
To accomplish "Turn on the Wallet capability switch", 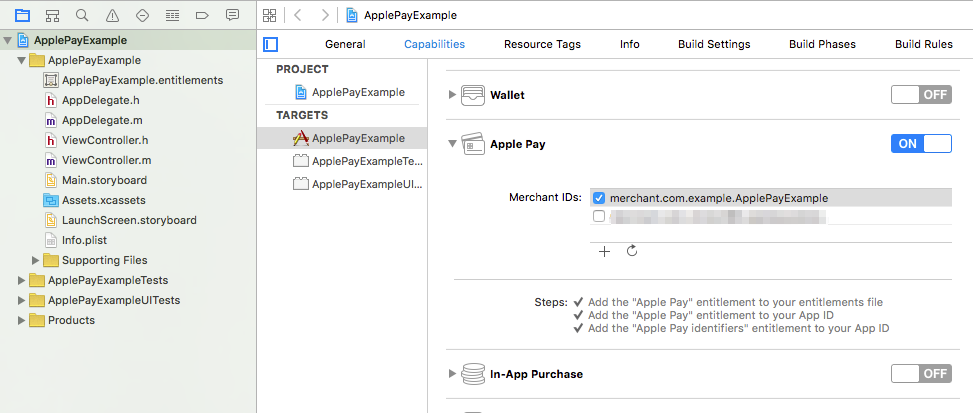I will 921,95.
